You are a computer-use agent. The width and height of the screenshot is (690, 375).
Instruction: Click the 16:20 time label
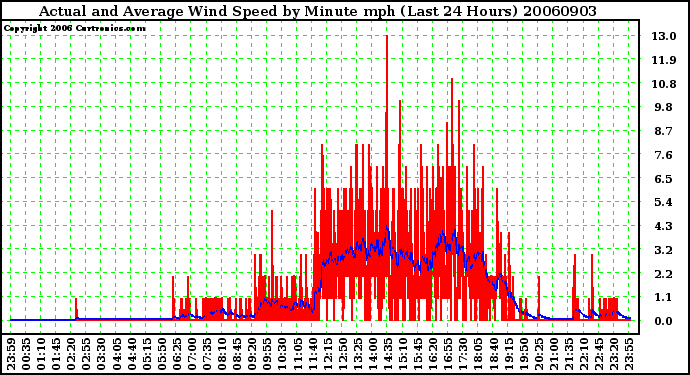pos(433,354)
